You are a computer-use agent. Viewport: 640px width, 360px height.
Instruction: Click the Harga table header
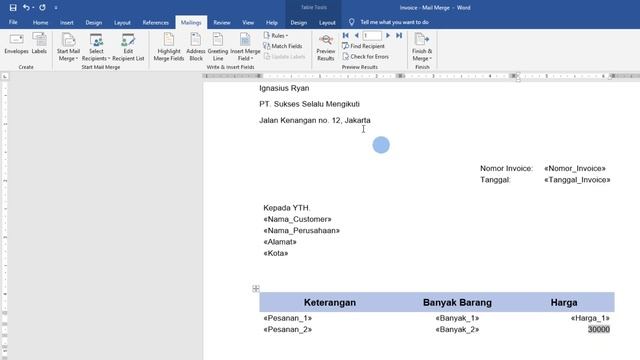(x=564, y=302)
